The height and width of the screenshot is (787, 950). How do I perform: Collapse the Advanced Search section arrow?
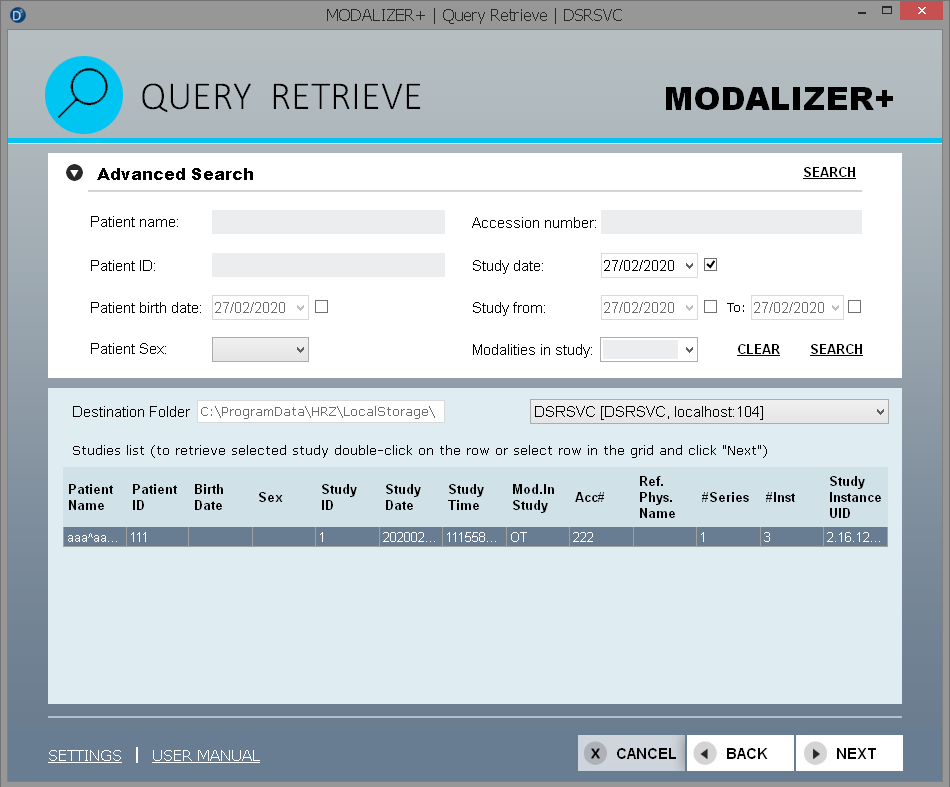click(x=74, y=173)
